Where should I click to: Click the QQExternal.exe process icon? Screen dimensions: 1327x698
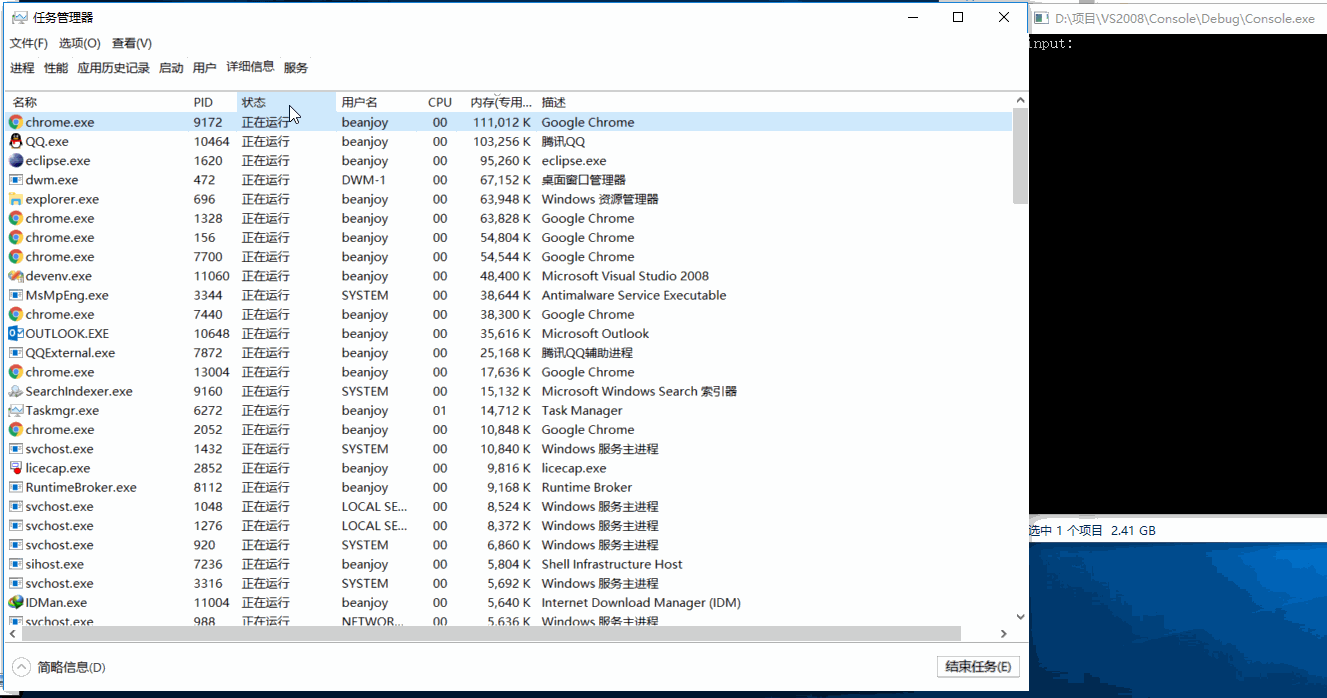pyautogui.click(x=16, y=353)
